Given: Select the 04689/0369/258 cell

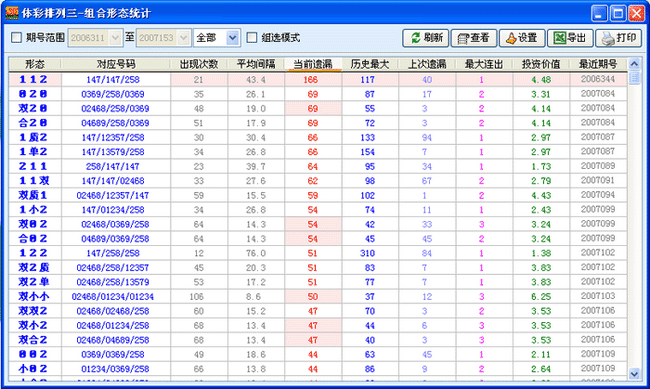Looking at the screenshot, I should click(x=115, y=239).
